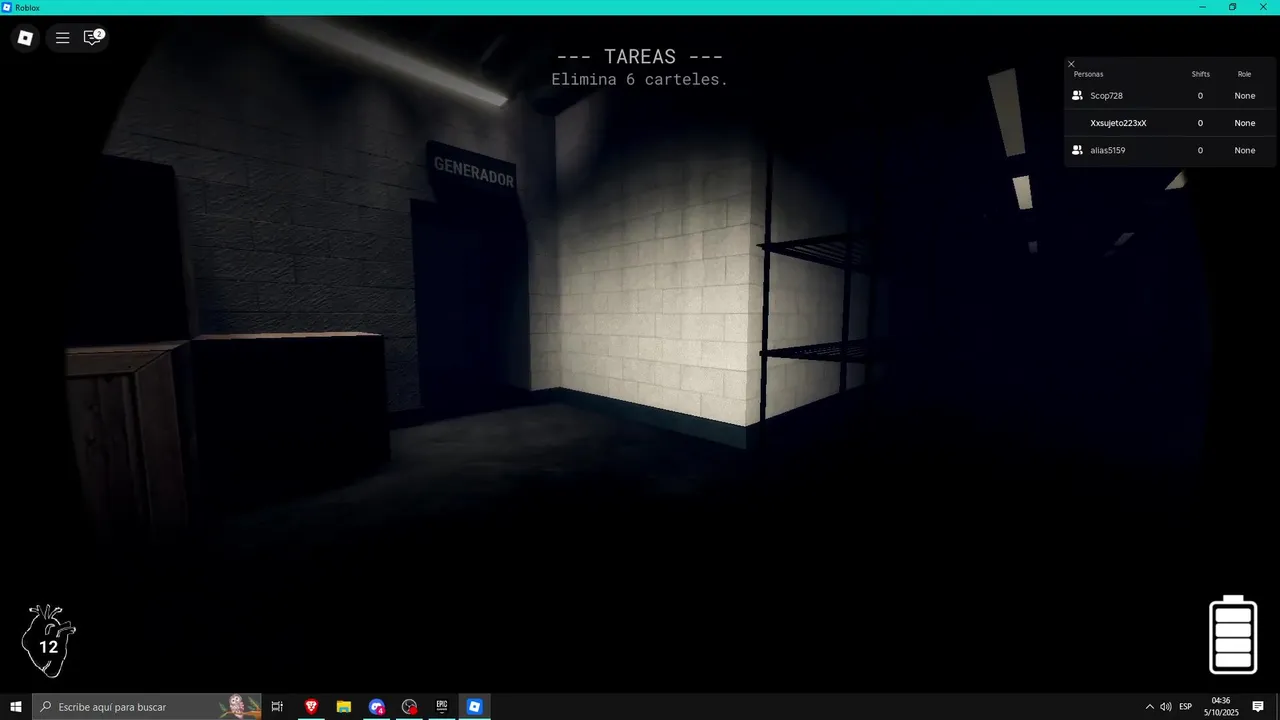
Task: Click the Role value for alias5159
Action: point(1244,150)
